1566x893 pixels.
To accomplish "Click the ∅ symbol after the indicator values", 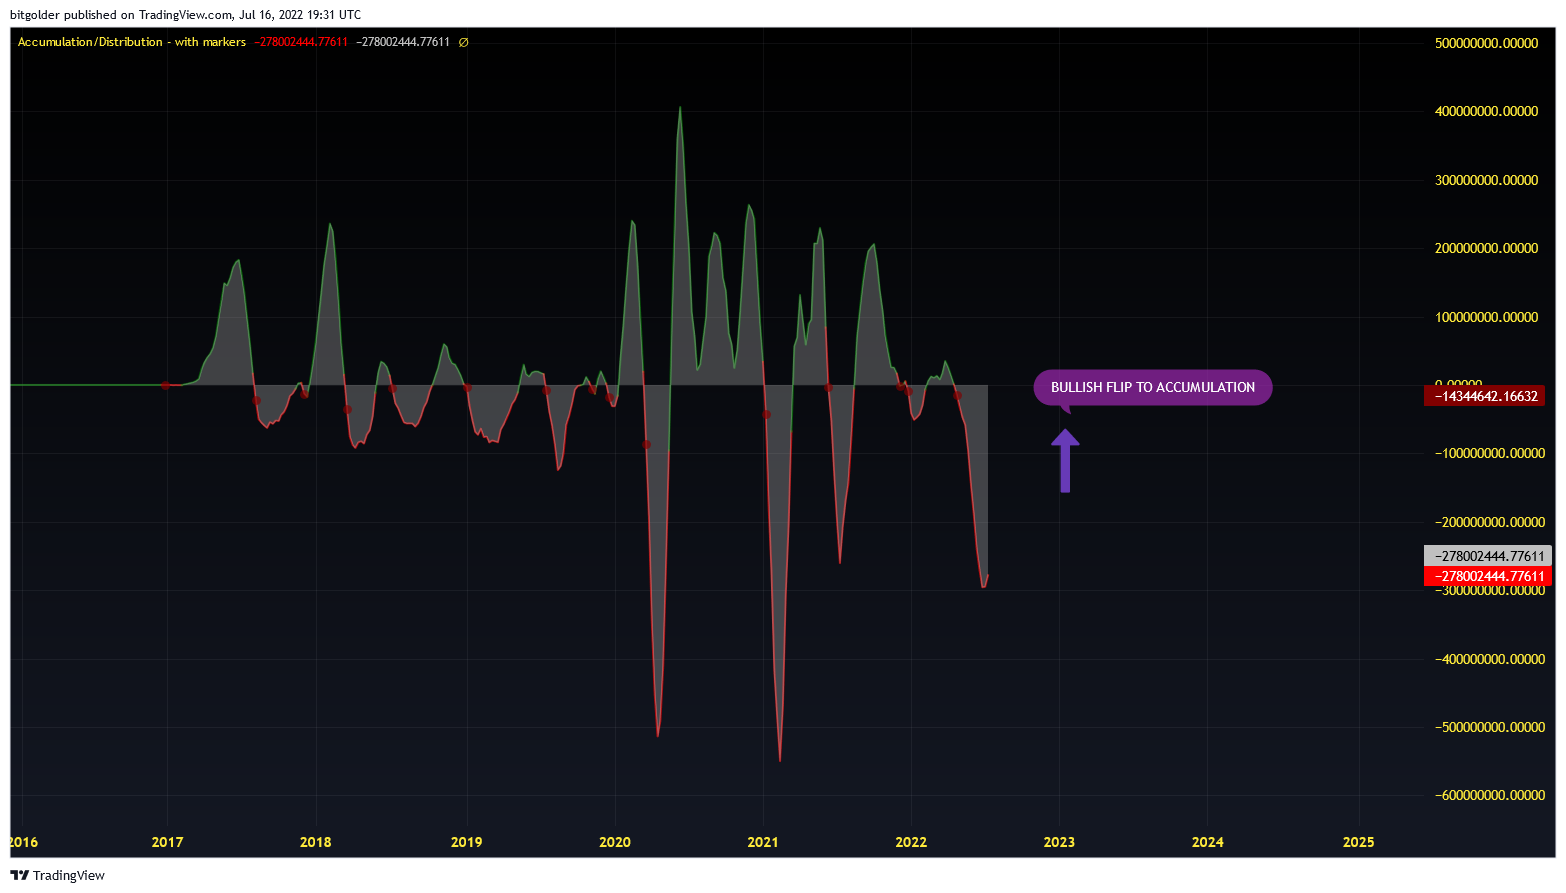I will pos(463,42).
